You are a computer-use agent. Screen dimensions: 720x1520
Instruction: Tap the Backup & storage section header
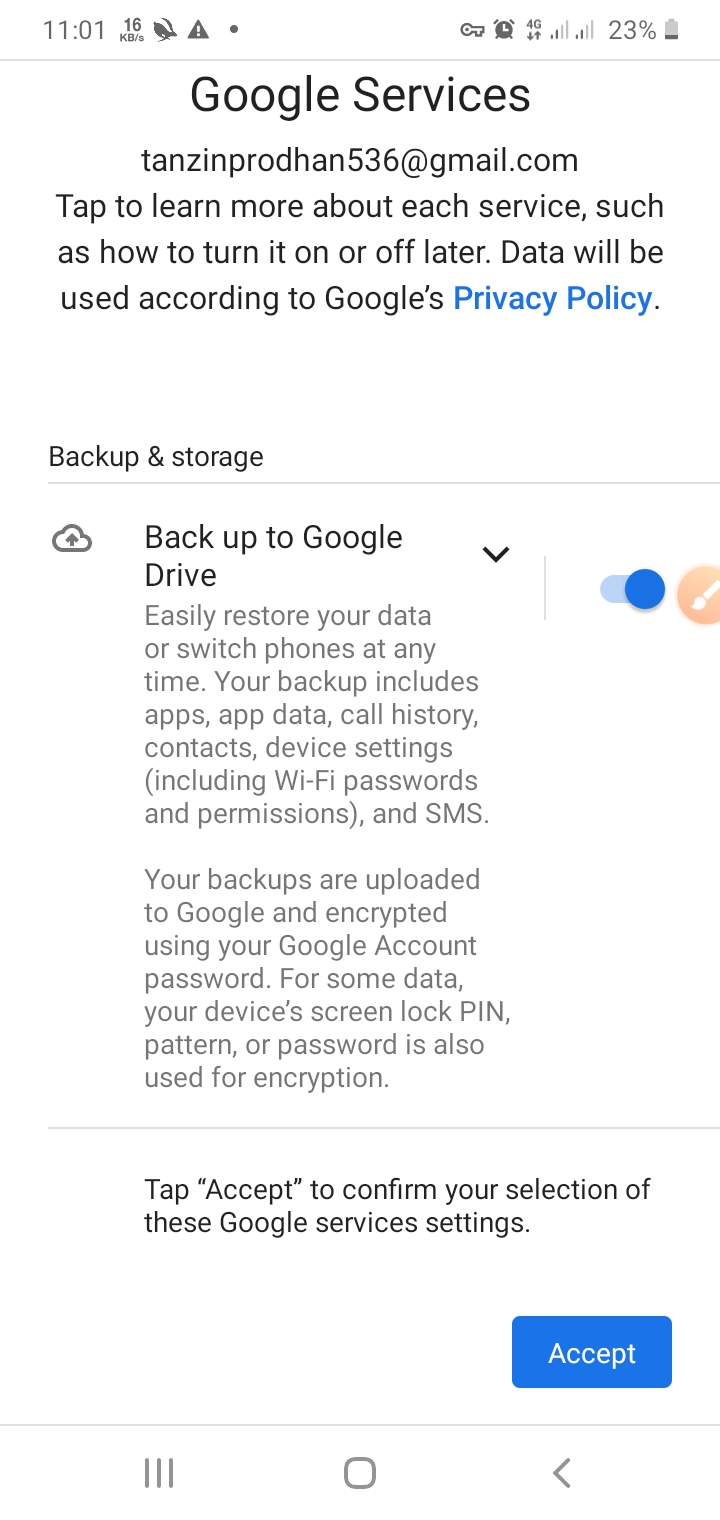pos(156,457)
